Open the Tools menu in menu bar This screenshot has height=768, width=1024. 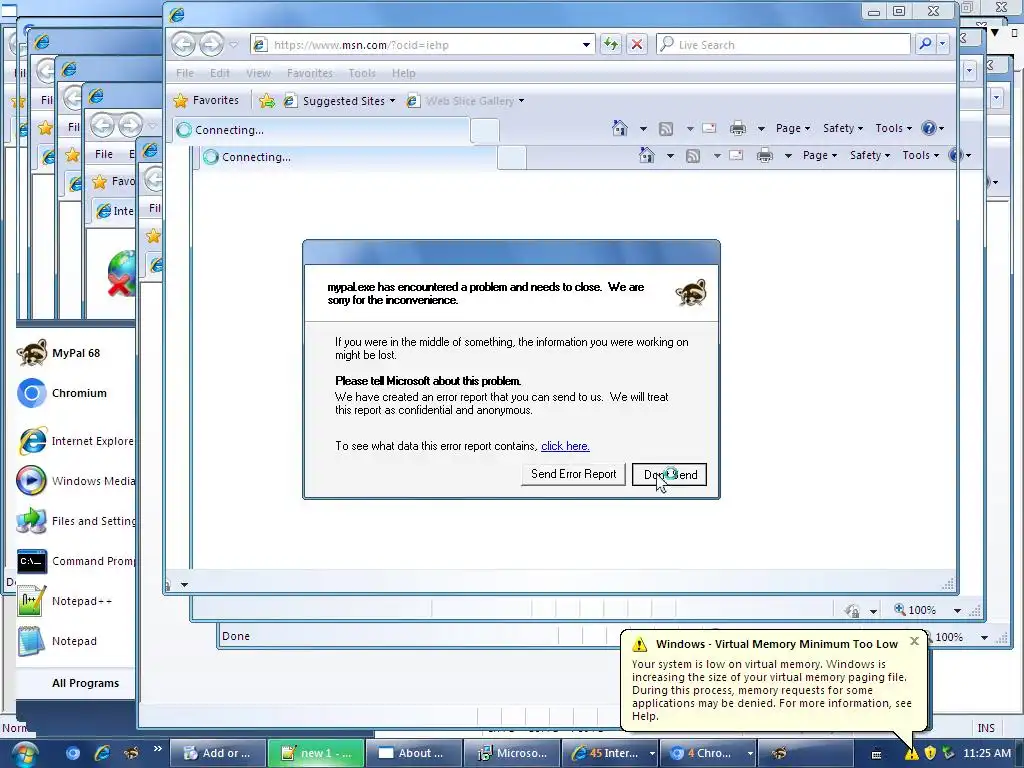362,73
